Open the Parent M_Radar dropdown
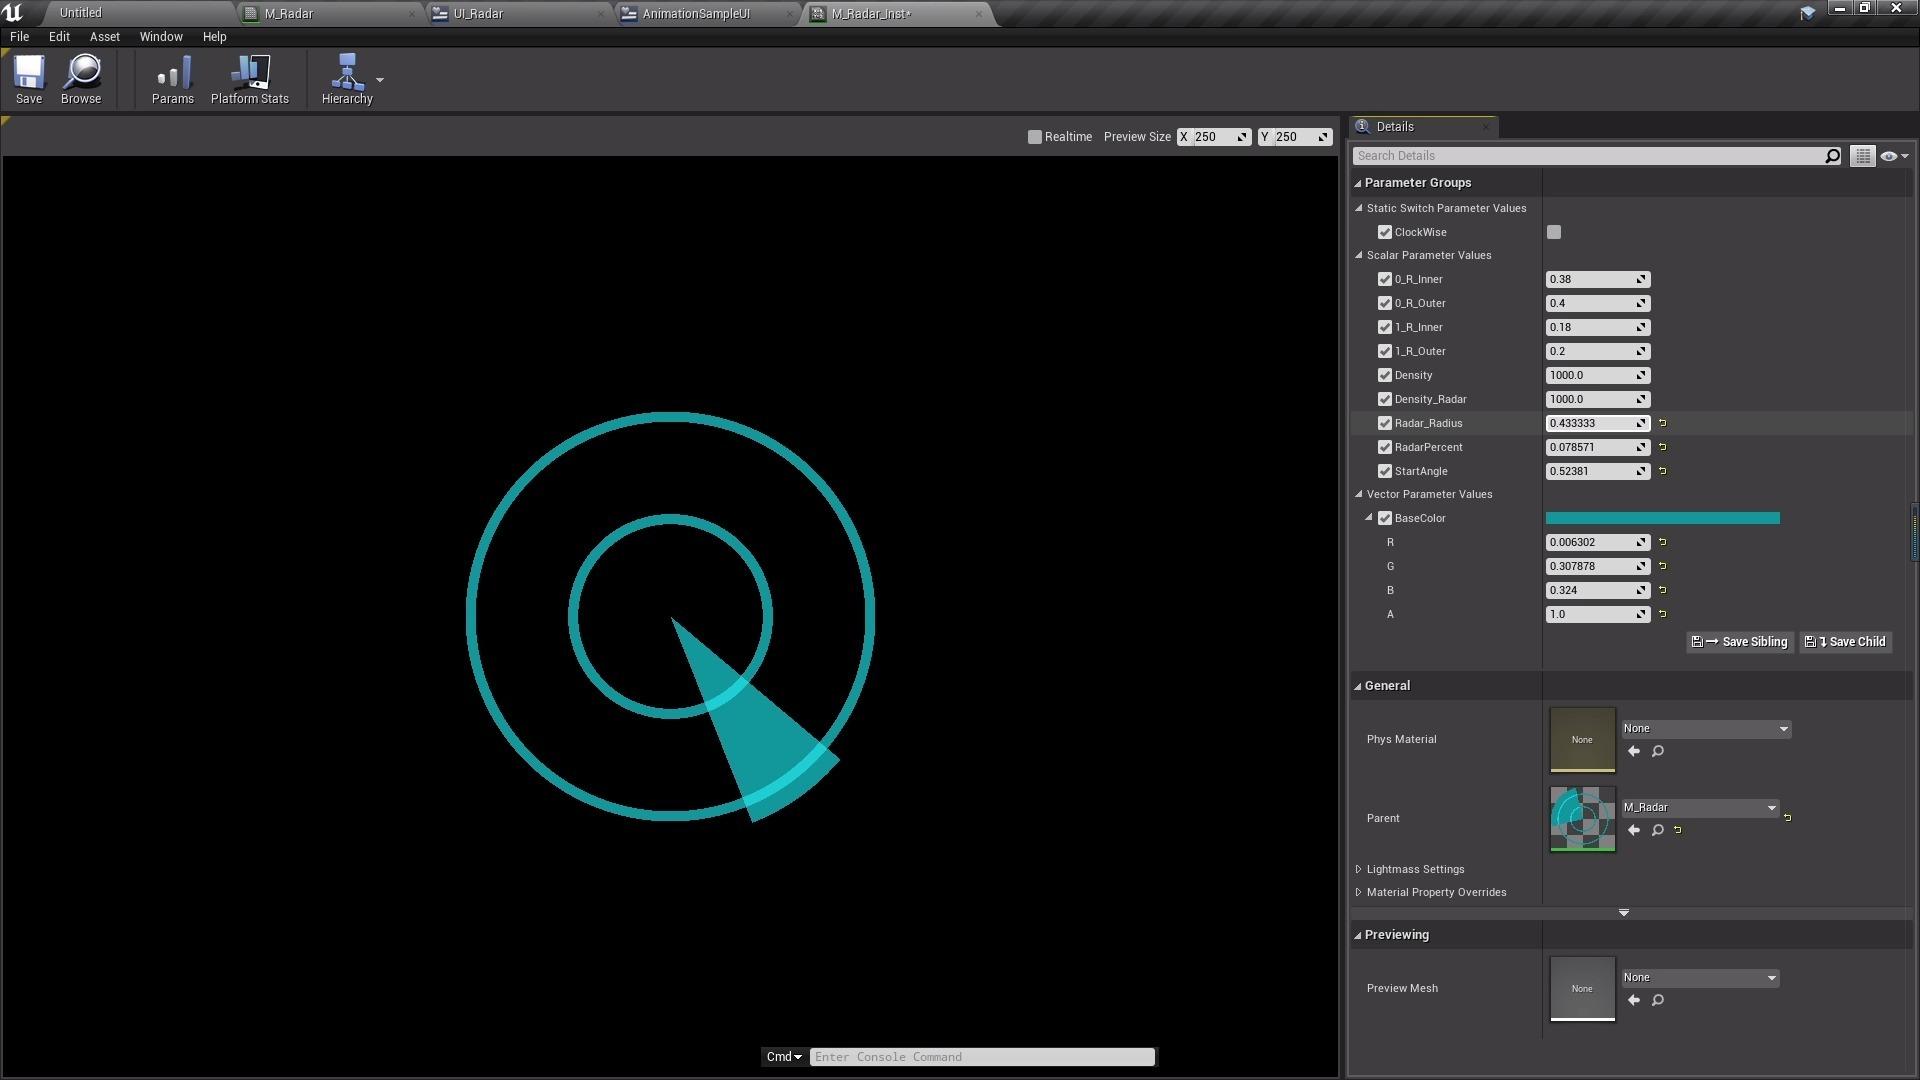This screenshot has height=1080, width=1920. [1700, 808]
